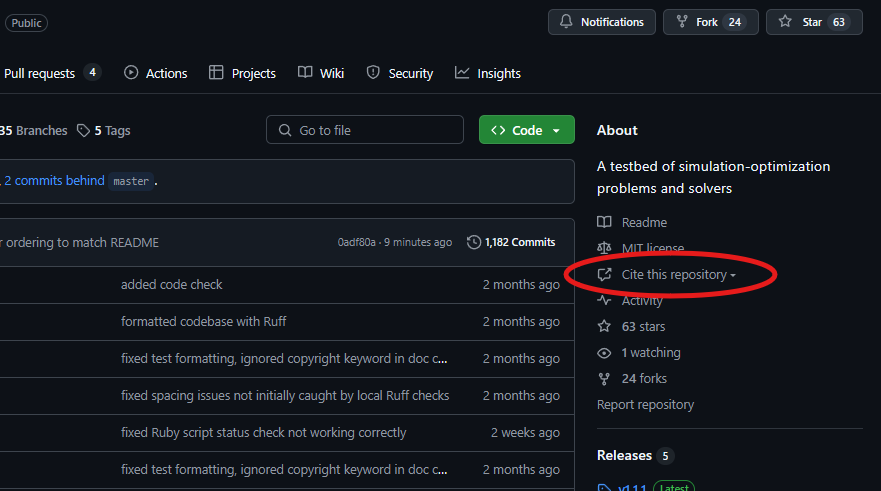Image resolution: width=881 pixels, height=491 pixels.
Task: Click the fork icon beside 24 forks
Action: click(604, 379)
